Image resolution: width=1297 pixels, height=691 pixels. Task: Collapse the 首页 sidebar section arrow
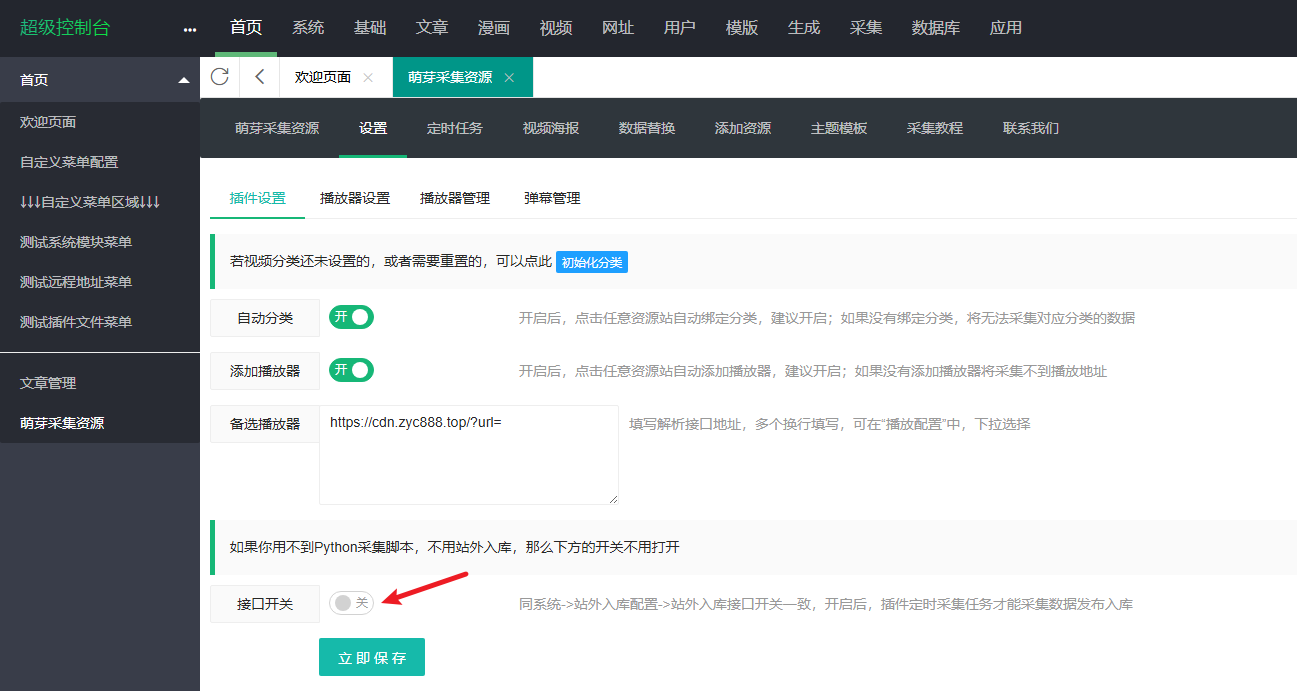[x=183, y=80]
